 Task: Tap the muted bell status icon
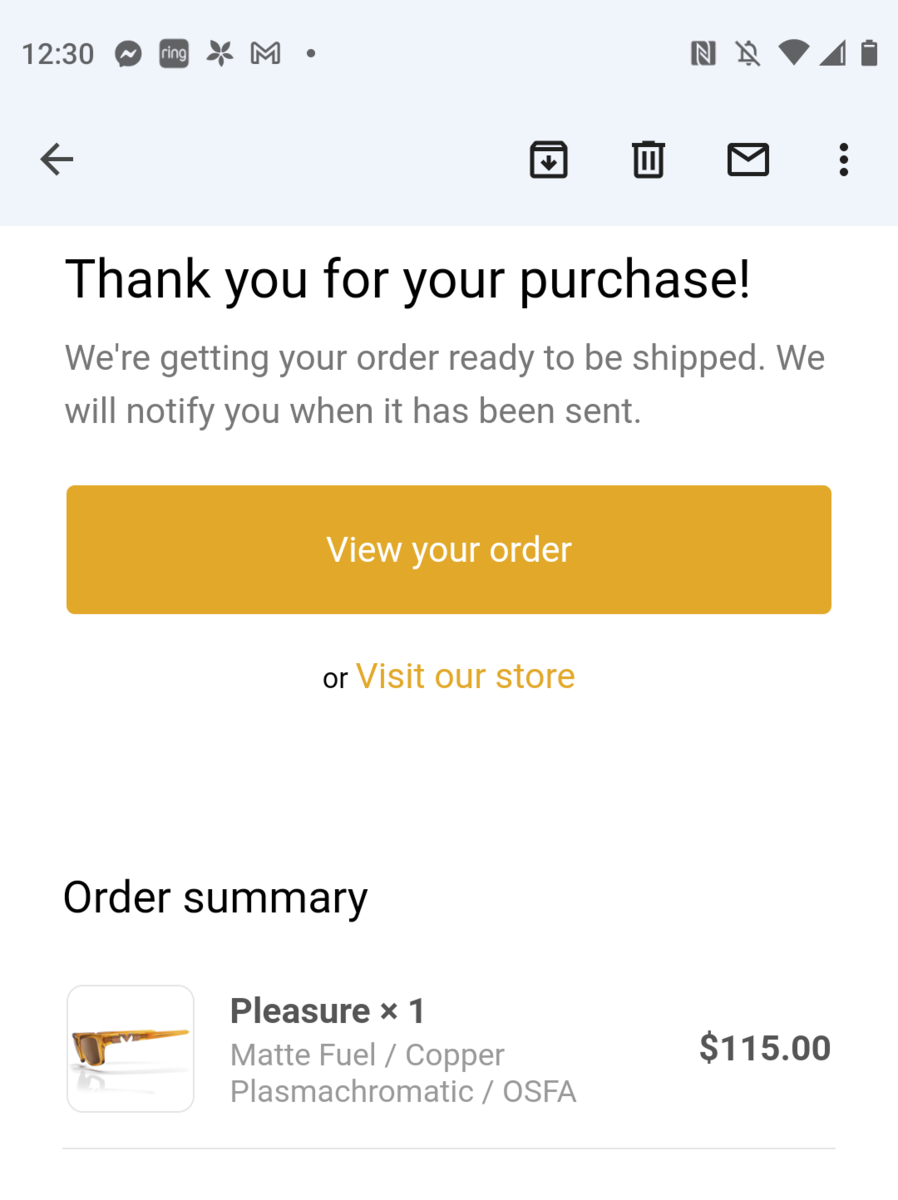747,54
